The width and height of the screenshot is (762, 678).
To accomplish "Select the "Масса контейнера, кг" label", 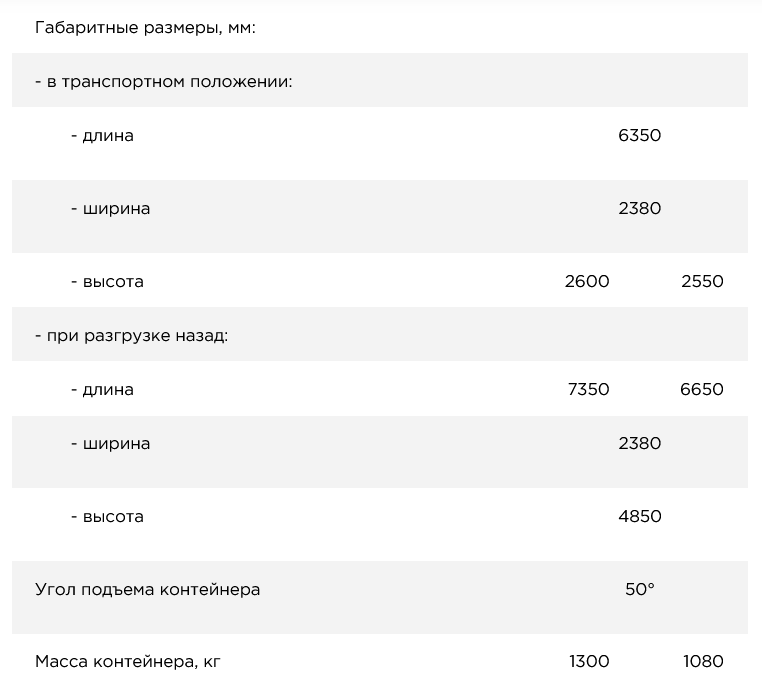I will point(128,661).
